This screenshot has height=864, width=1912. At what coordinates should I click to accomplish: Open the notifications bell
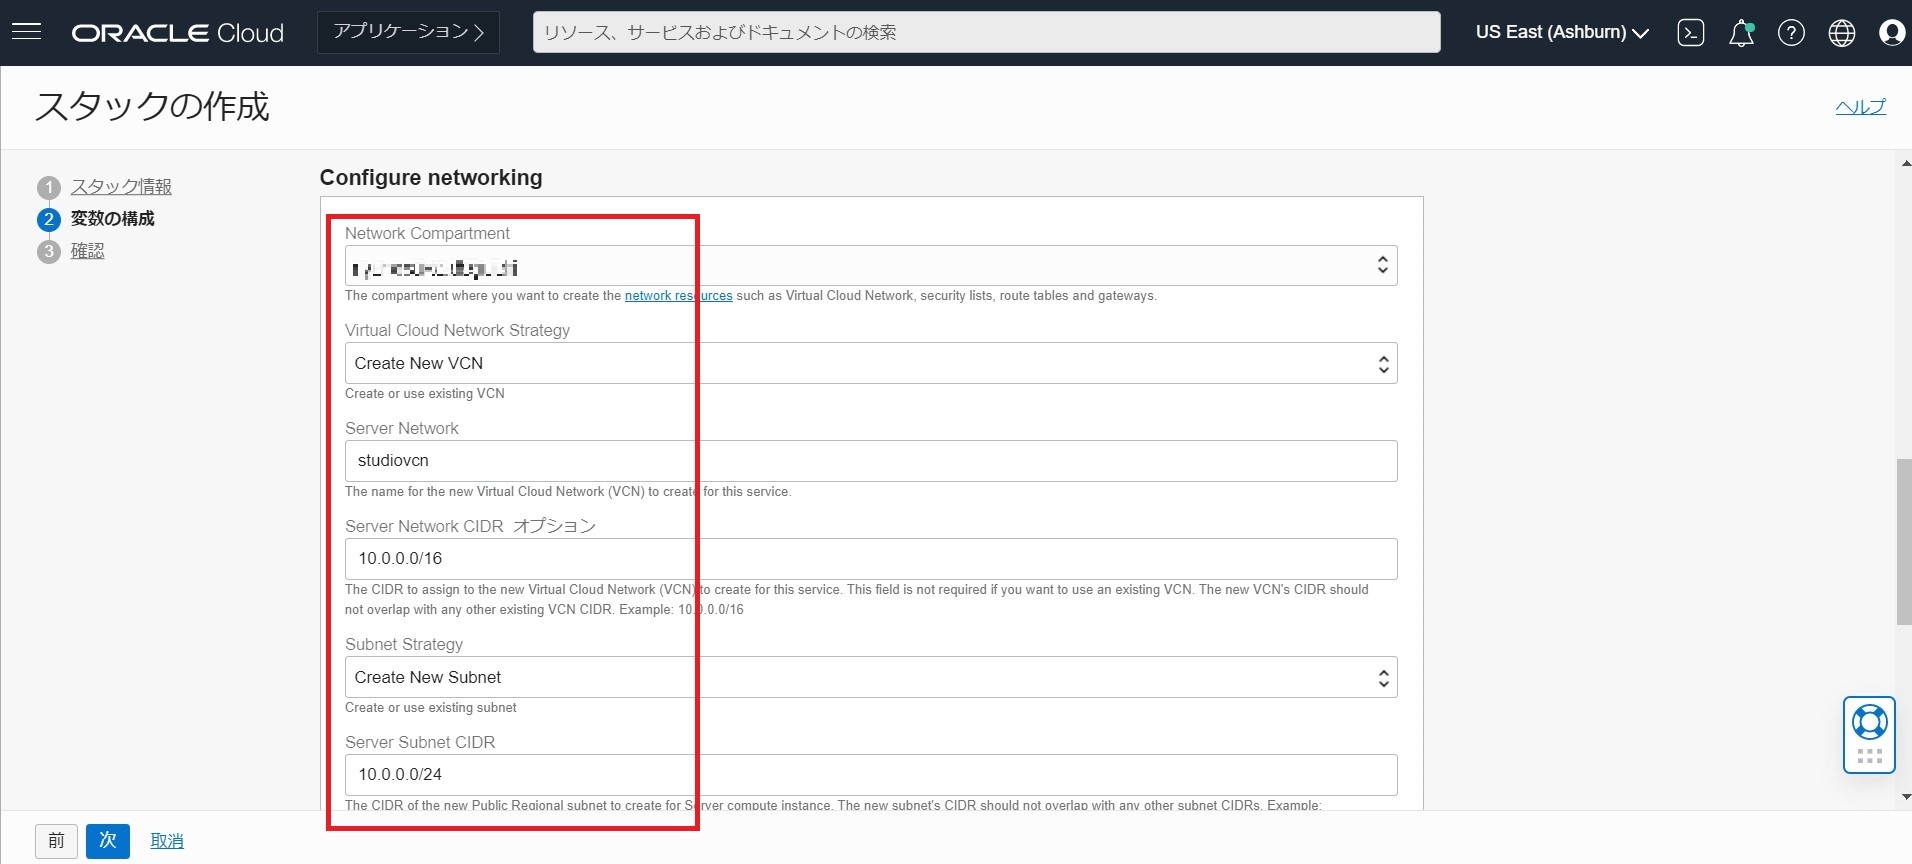pyautogui.click(x=1741, y=33)
